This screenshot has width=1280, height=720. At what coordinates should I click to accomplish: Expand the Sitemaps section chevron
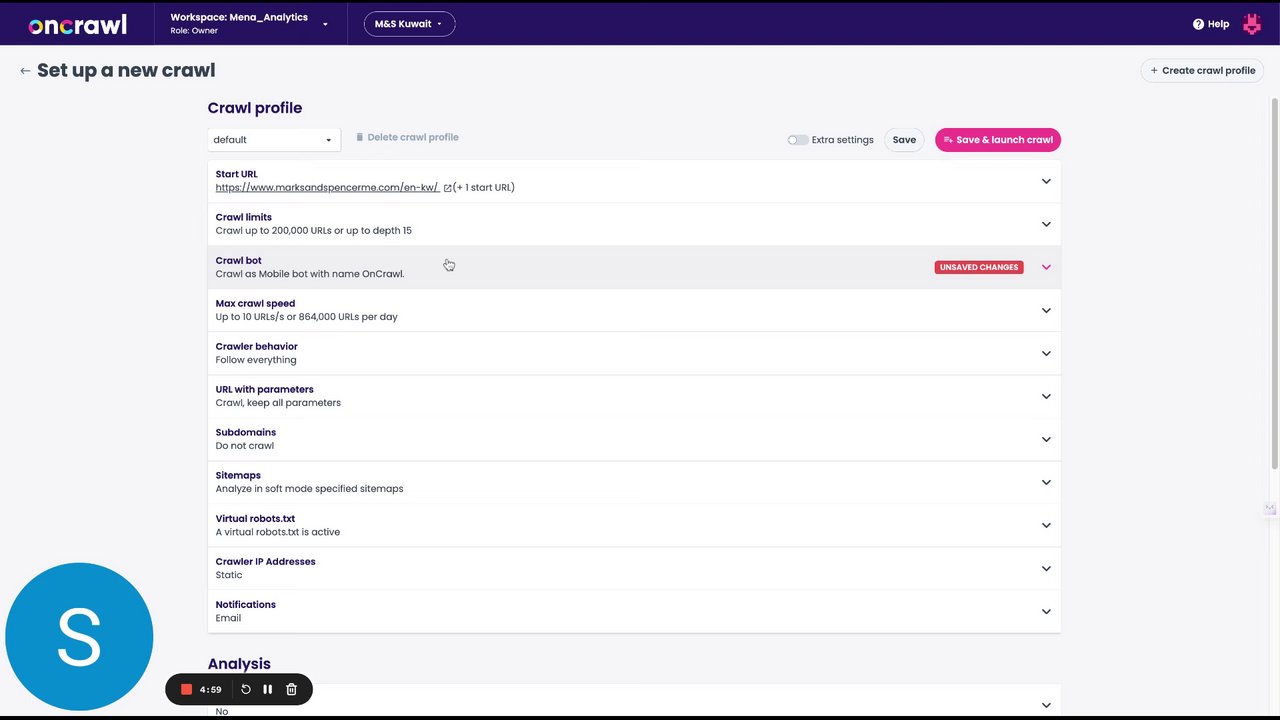pyautogui.click(x=1046, y=482)
